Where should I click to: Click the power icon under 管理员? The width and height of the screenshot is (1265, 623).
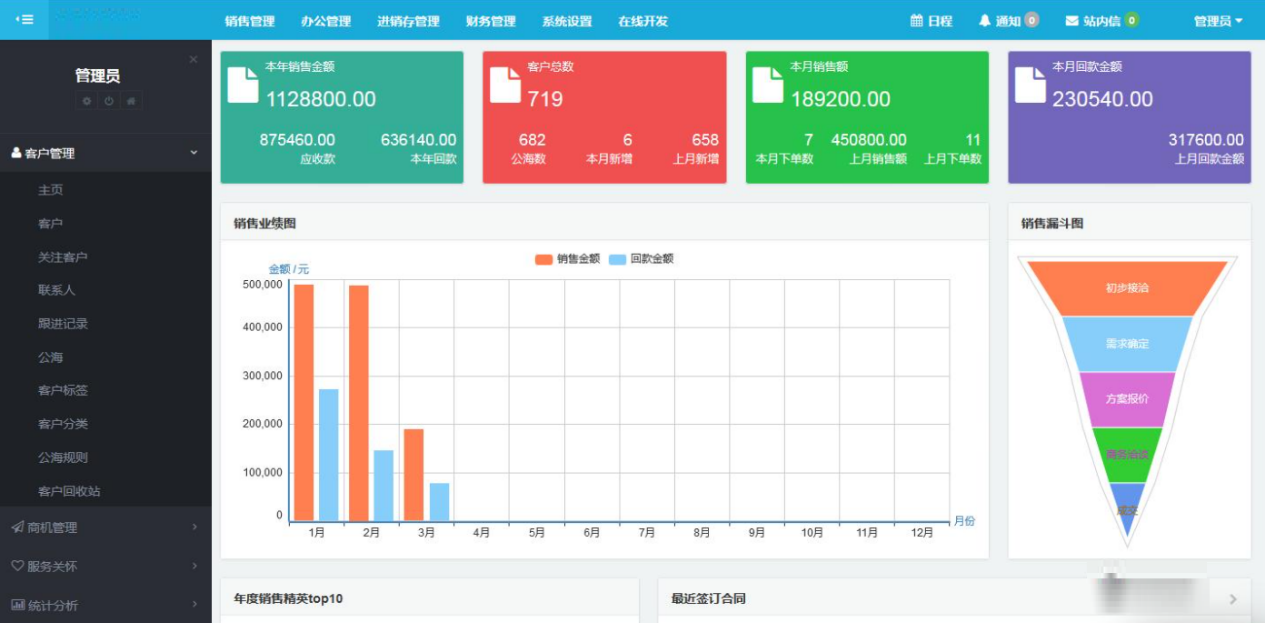click(109, 101)
